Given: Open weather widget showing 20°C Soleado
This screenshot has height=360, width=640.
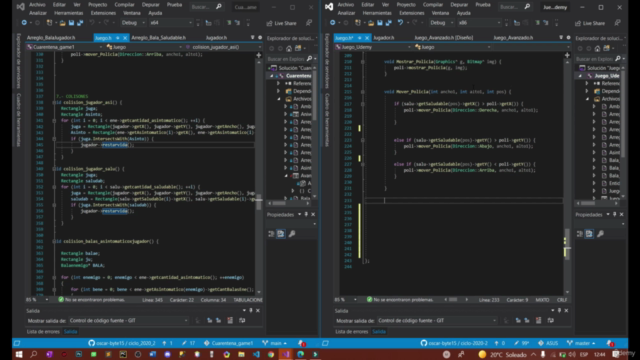Looking at the screenshot, I should coord(502,354).
